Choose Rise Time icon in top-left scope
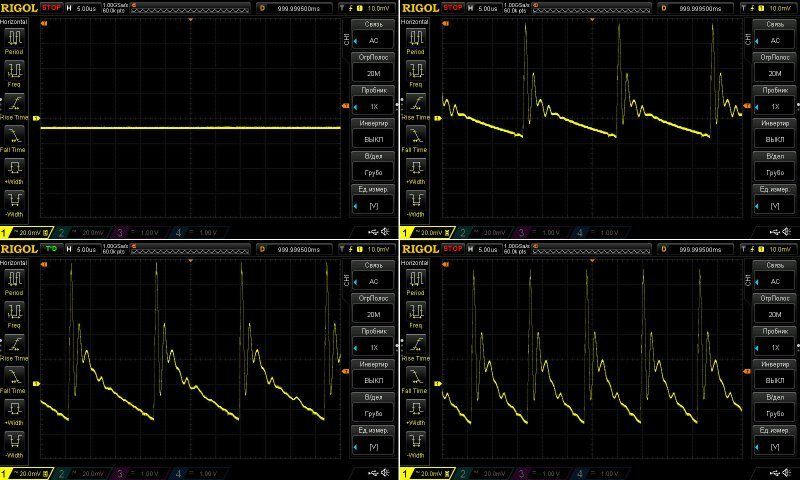Viewport: 800px width, 480px height. pos(15,104)
